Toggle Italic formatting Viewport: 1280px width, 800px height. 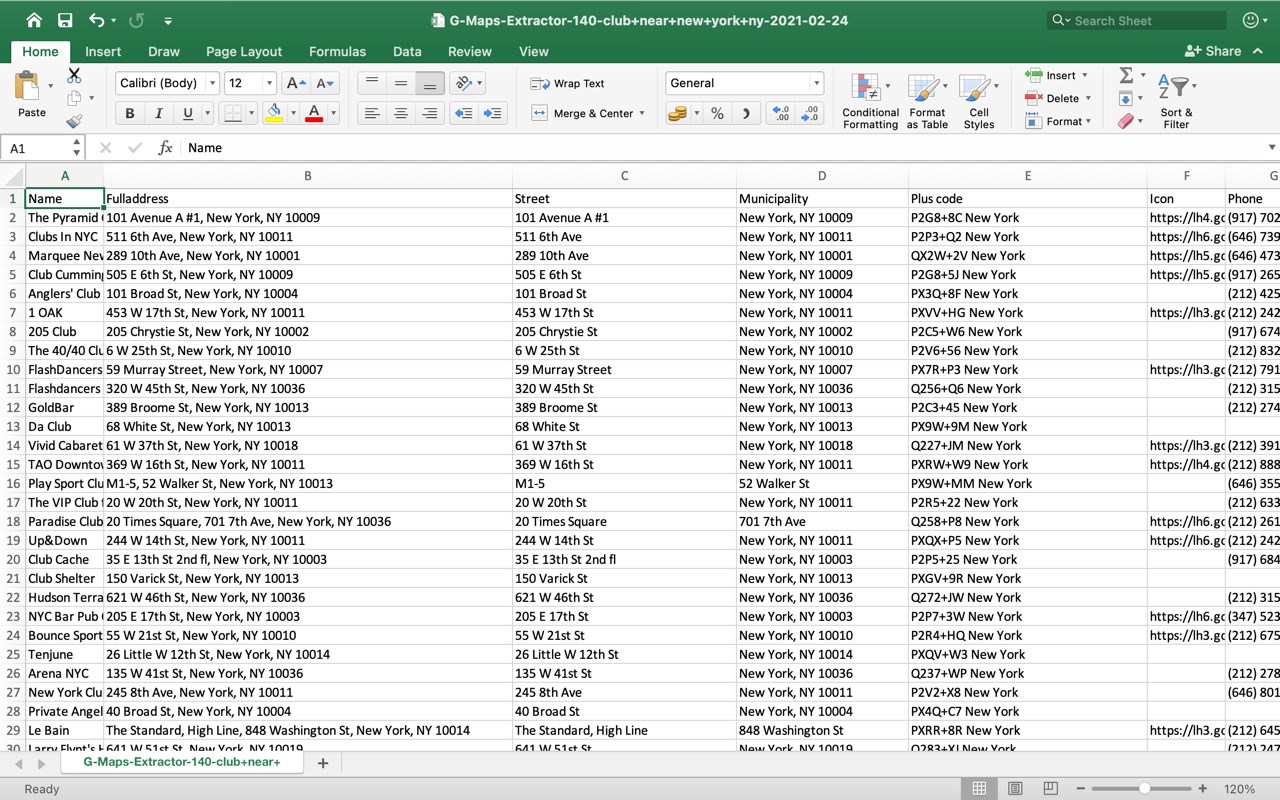[158, 113]
